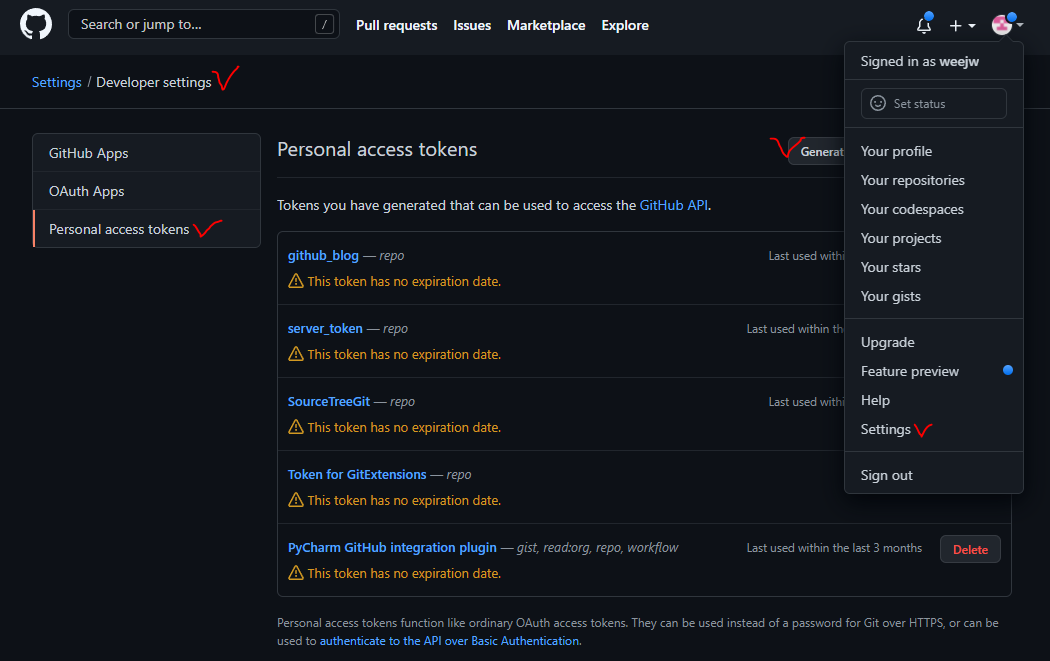
Task: Click Set status in the user menu
Action: coord(933,104)
